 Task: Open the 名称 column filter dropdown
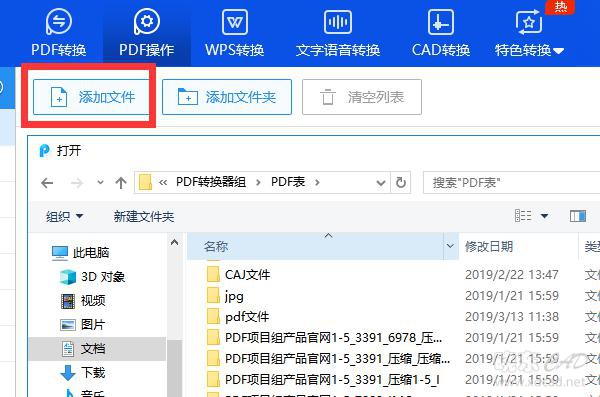[450, 246]
